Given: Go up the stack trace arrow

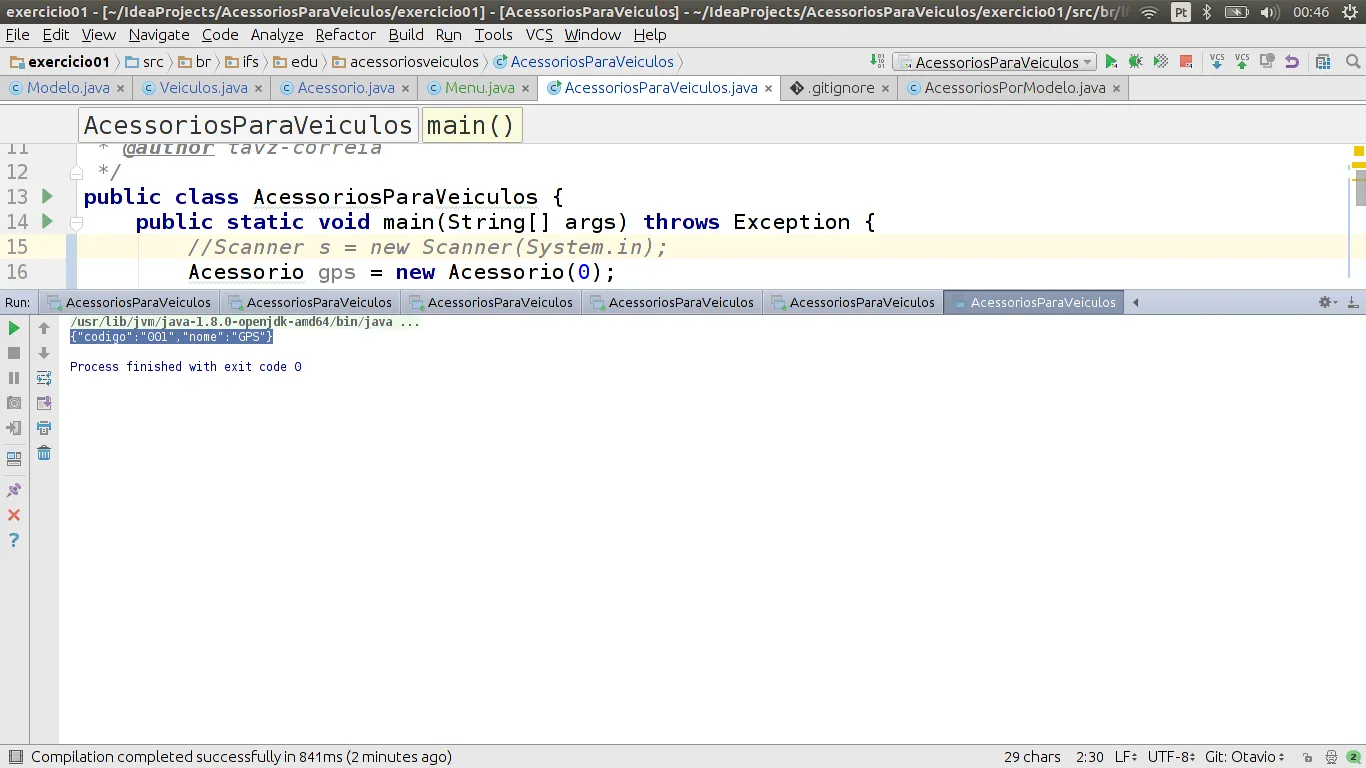Looking at the screenshot, I should point(44,328).
